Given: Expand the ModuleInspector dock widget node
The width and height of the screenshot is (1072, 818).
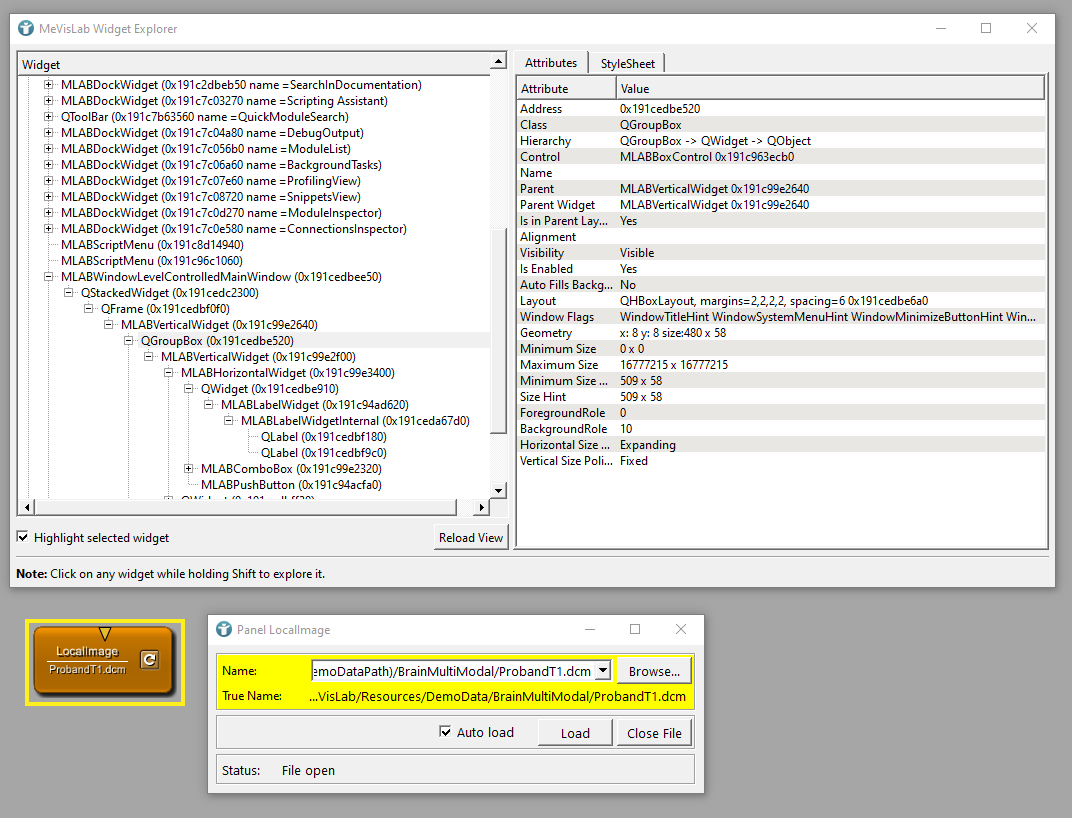Looking at the screenshot, I should [x=49, y=213].
